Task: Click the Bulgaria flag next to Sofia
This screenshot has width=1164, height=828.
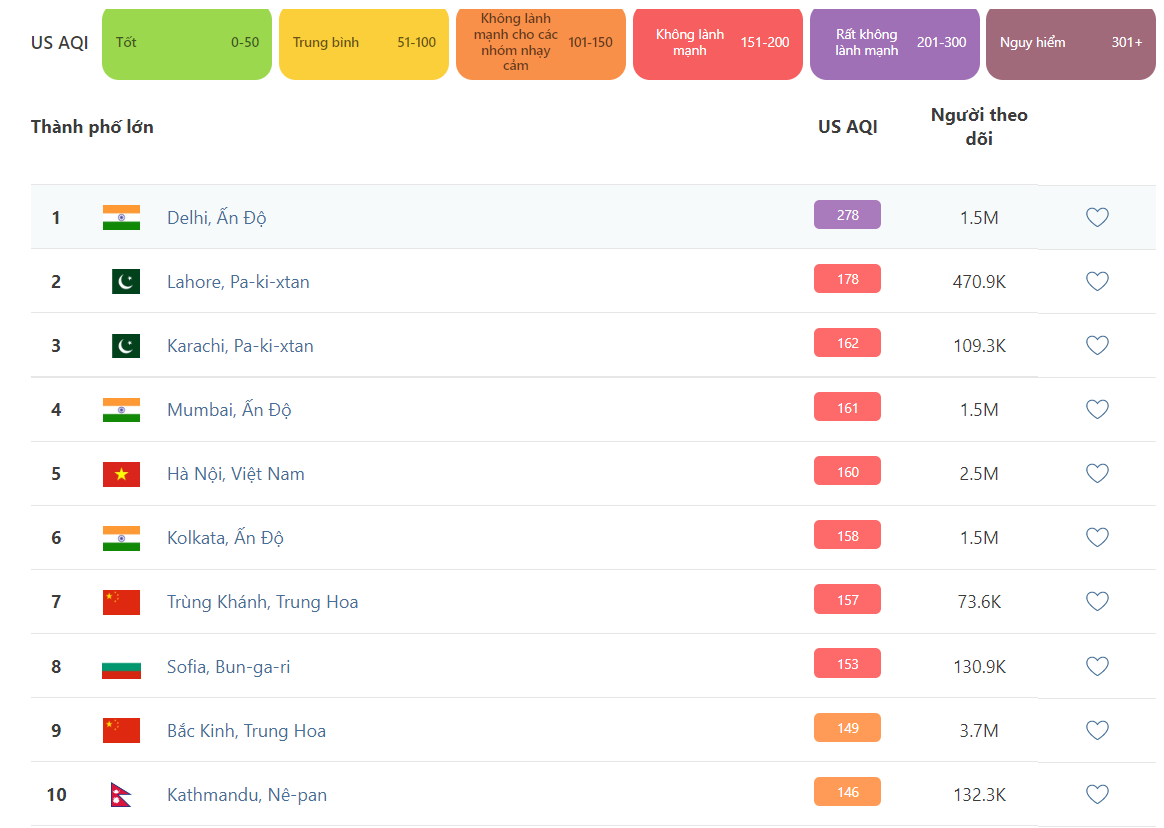Action: [x=121, y=667]
